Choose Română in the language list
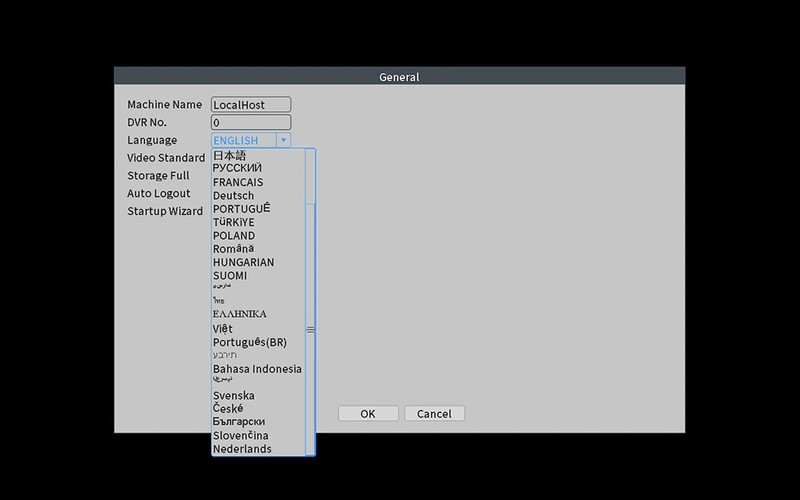The width and height of the screenshot is (800, 500). [x=233, y=249]
